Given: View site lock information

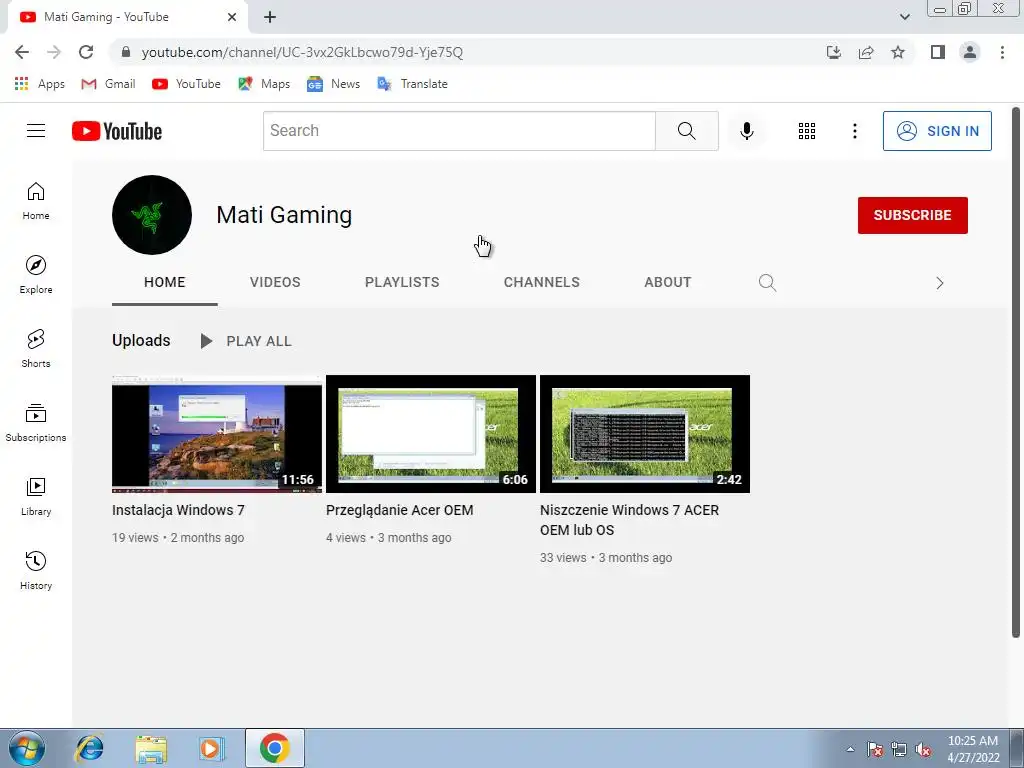Looking at the screenshot, I should coord(126,52).
